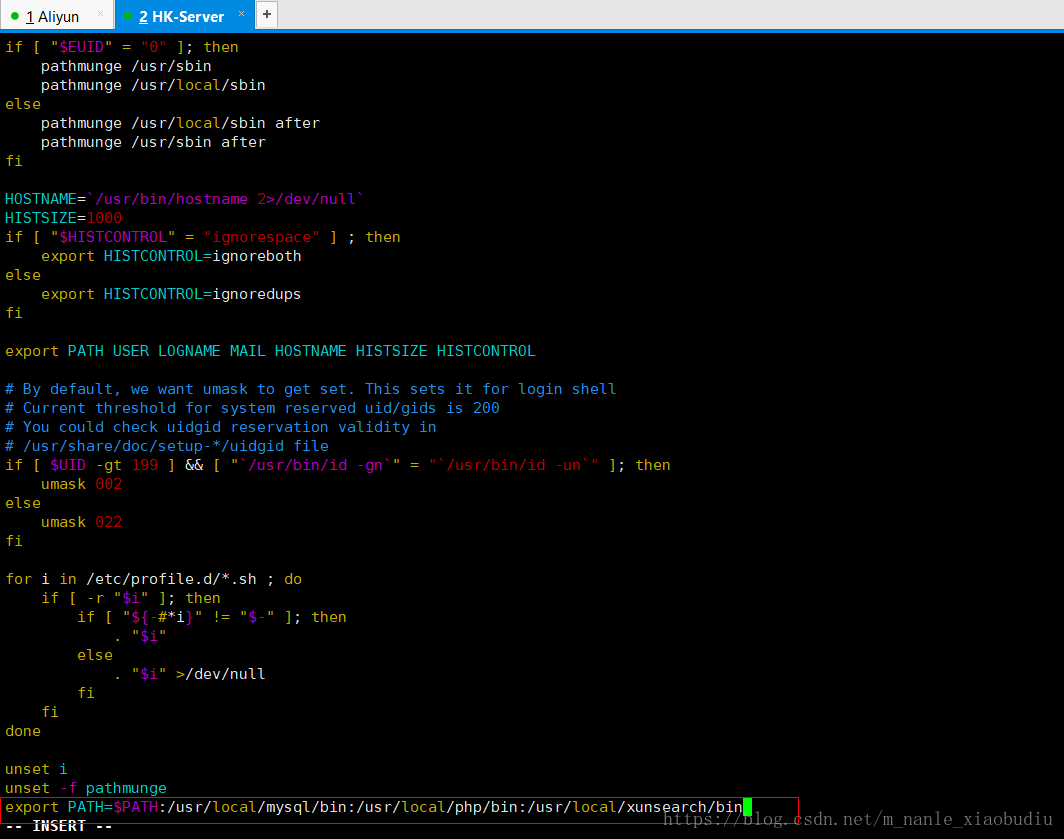Click the '# By default, we want umask' comment
The width and height of the screenshot is (1064, 839).
pyautogui.click(x=311, y=389)
